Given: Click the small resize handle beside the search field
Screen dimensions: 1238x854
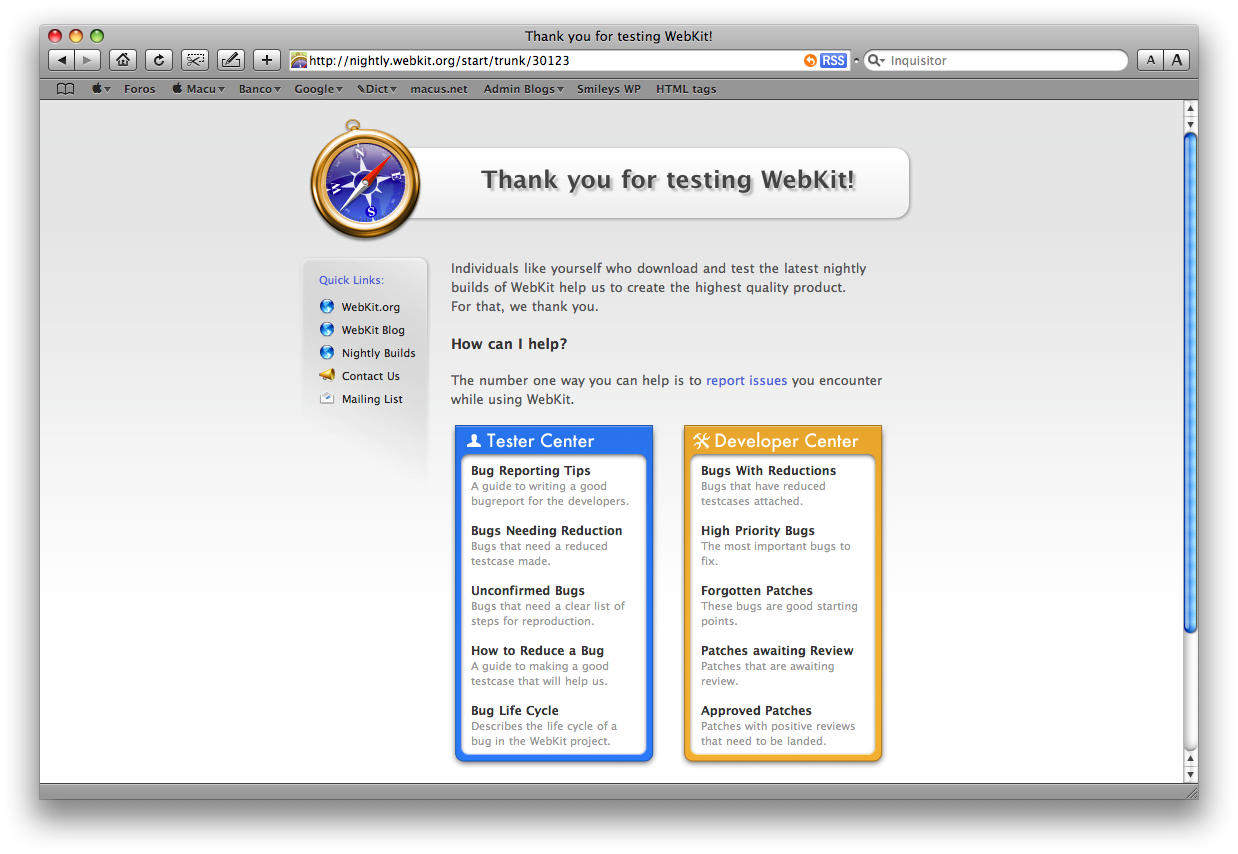Looking at the screenshot, I should pos(856,61).
